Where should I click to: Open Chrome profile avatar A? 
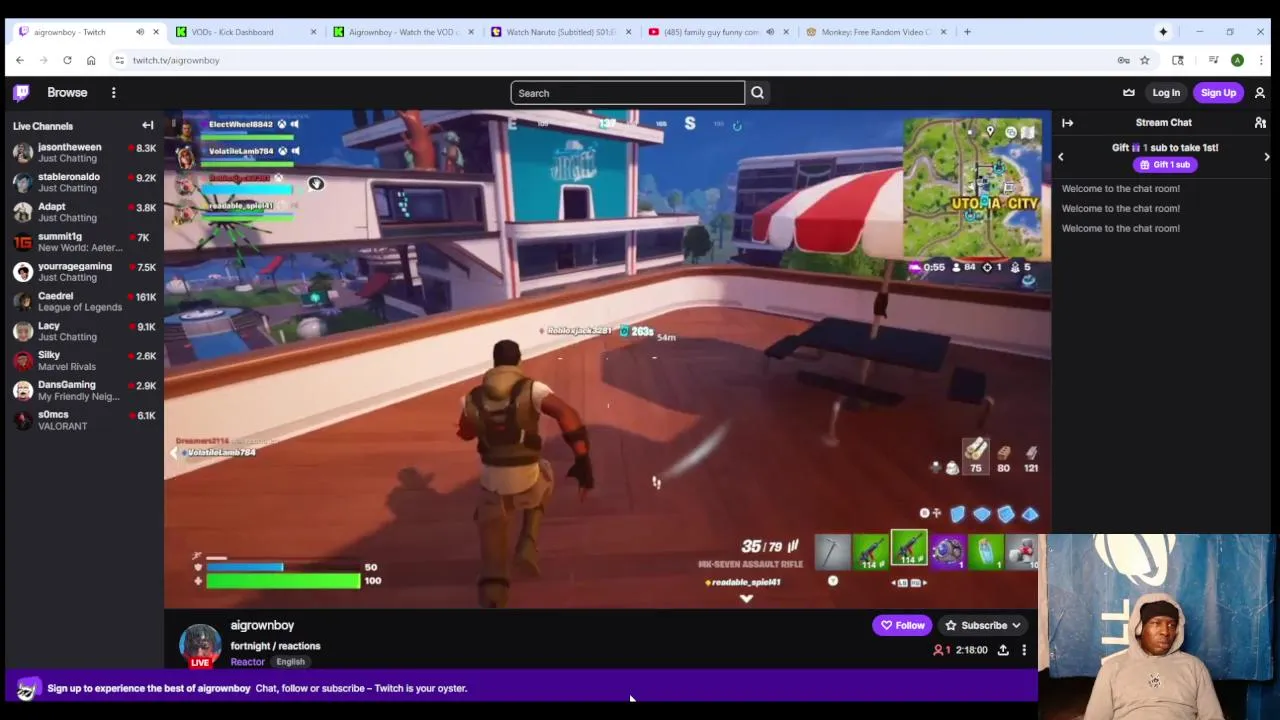[1238, 60]
